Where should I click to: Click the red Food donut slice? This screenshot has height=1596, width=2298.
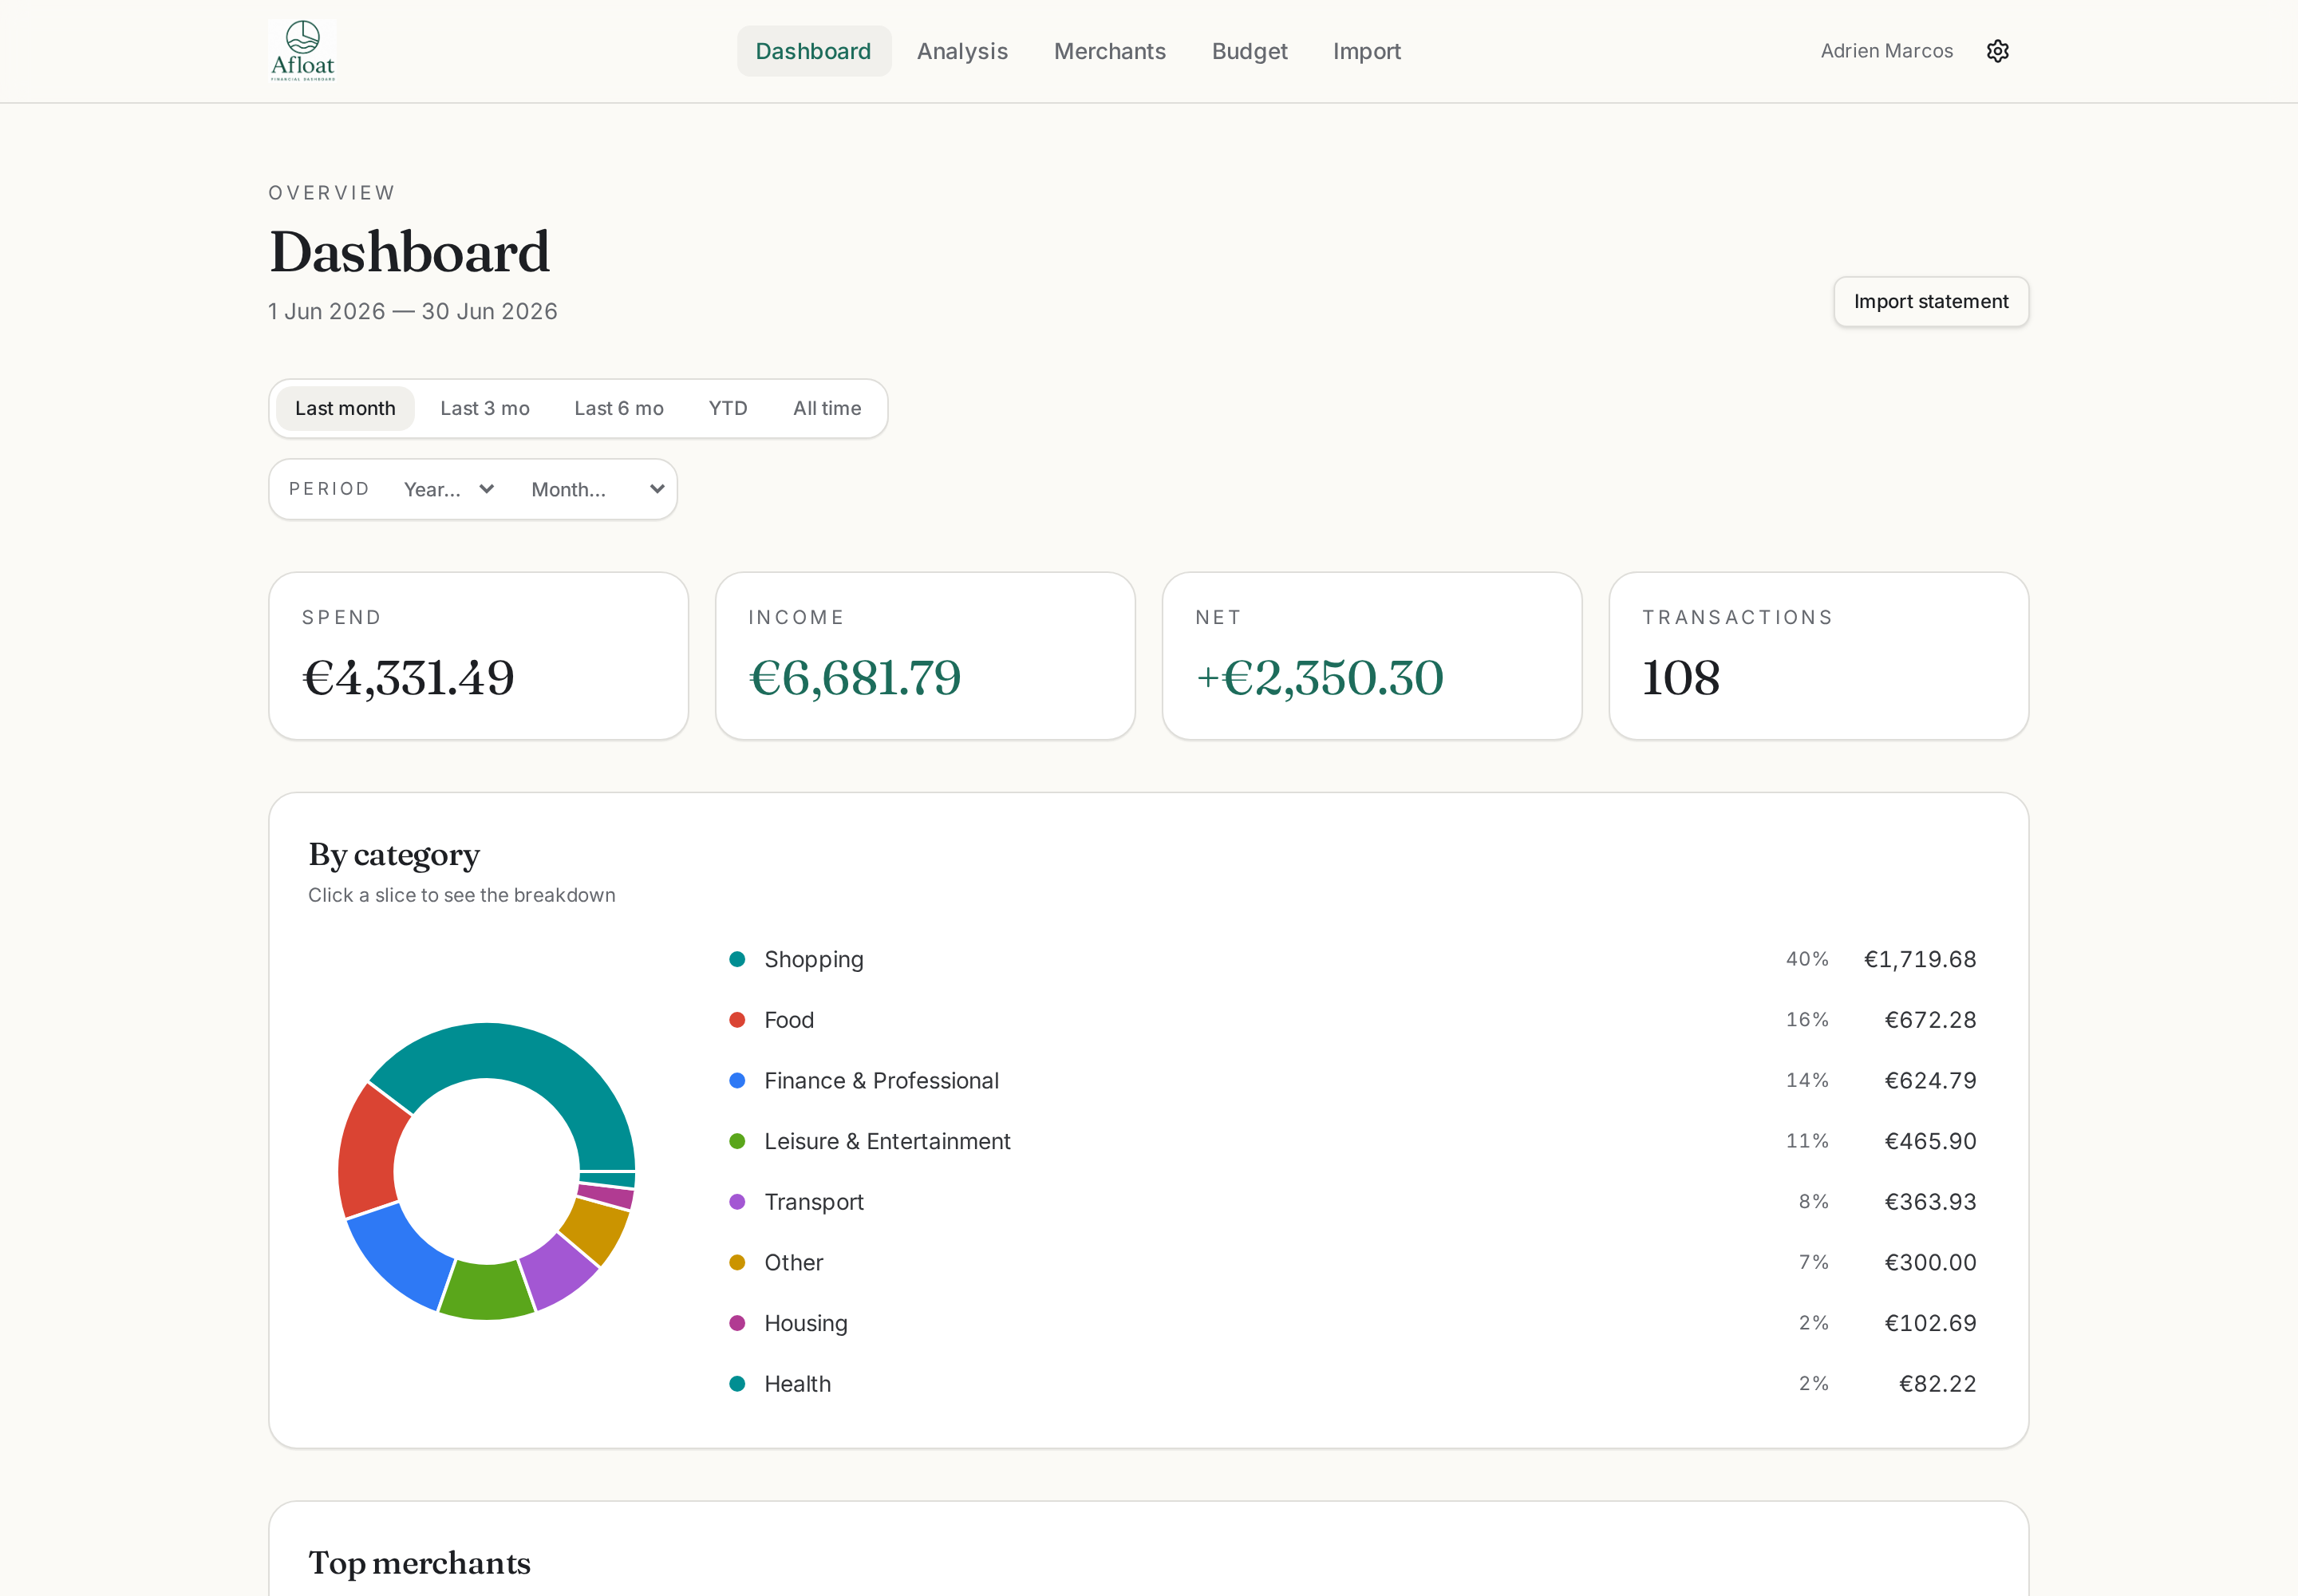[371, 1153]
